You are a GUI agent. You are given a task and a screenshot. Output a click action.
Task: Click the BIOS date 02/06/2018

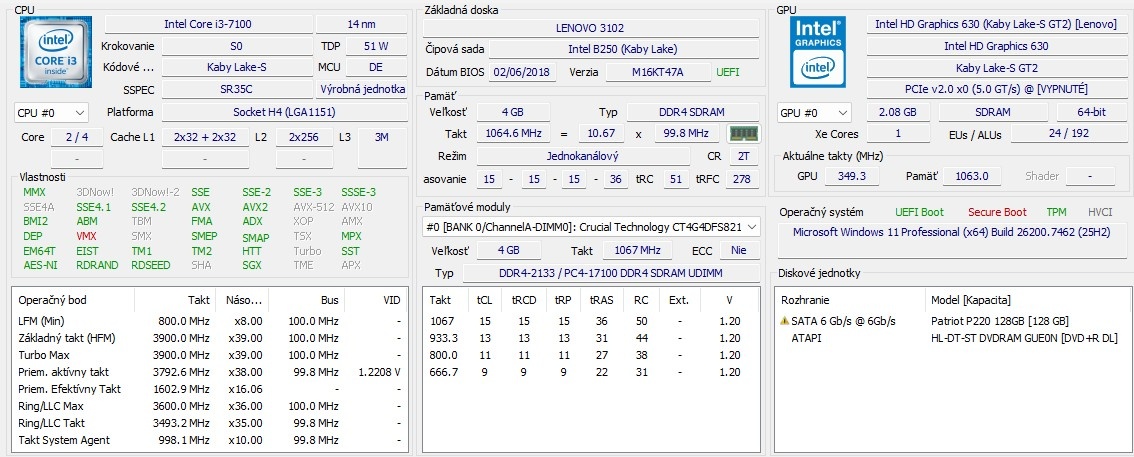[522, 72]
